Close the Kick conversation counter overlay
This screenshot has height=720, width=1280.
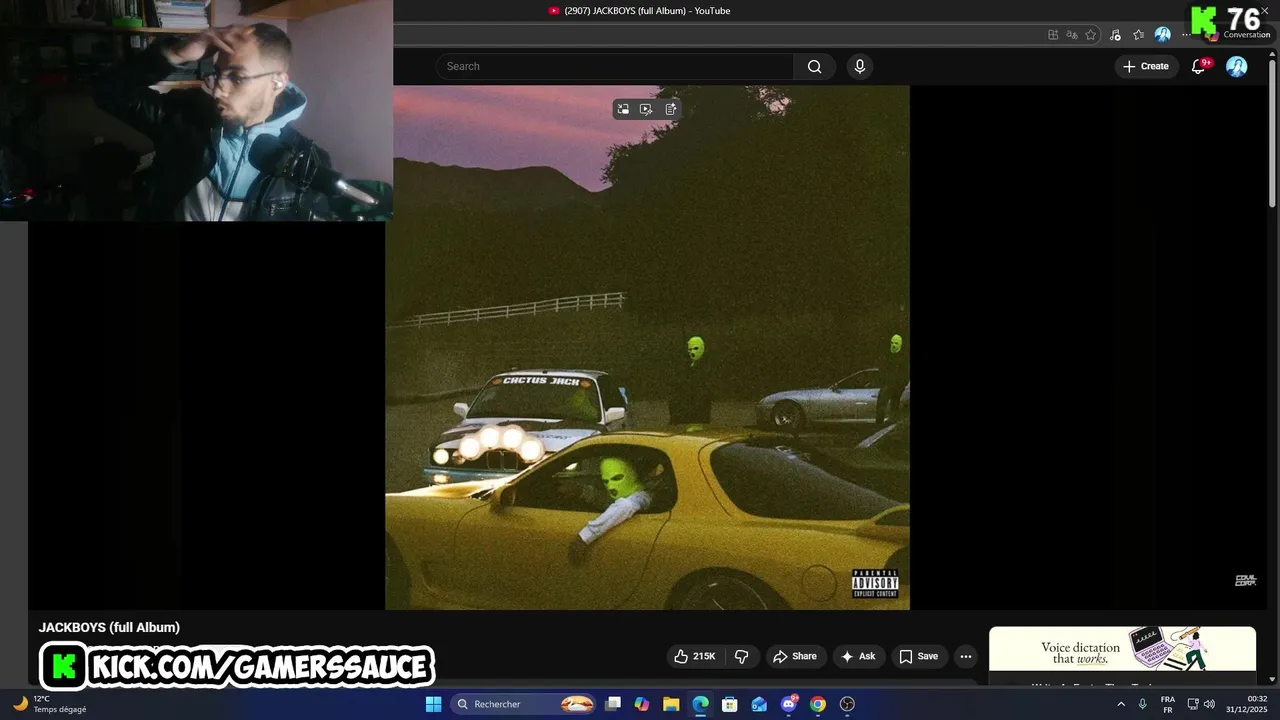1264,11
